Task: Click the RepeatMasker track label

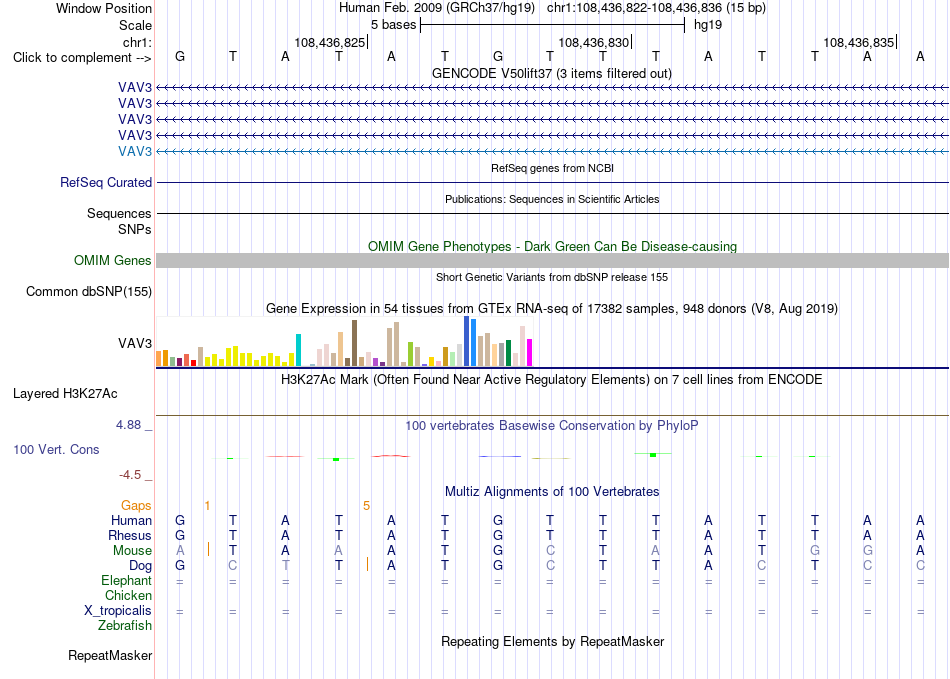Action: [110, 656]
